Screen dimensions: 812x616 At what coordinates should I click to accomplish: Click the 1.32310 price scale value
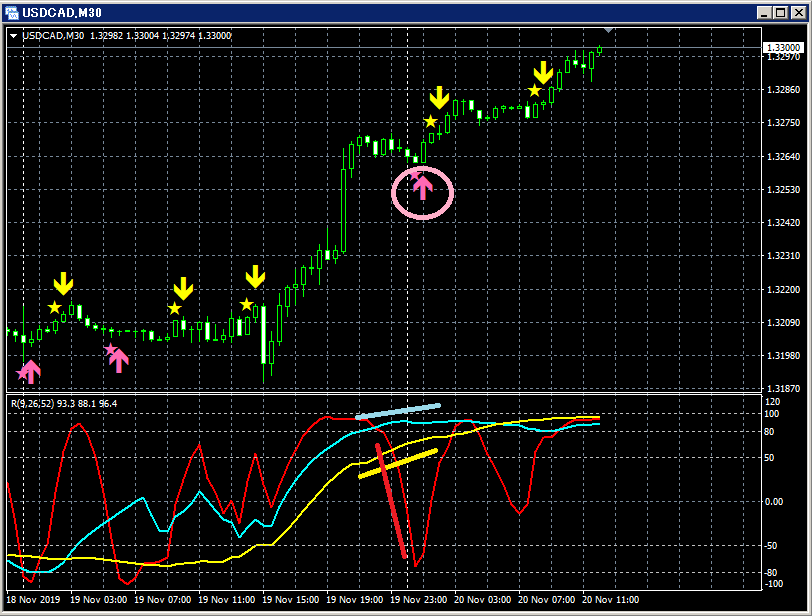[783, 256]
